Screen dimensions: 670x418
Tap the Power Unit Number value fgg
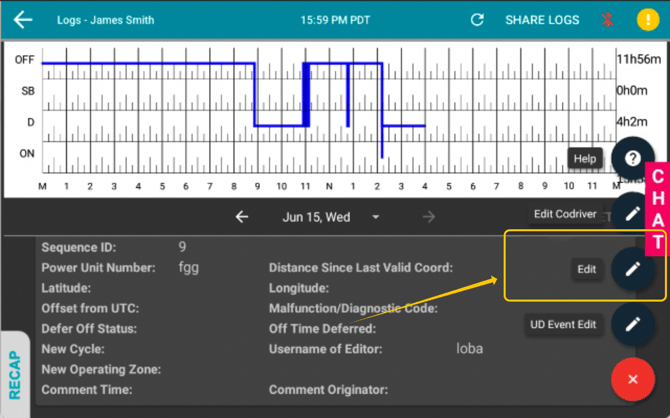click(188, 268)
